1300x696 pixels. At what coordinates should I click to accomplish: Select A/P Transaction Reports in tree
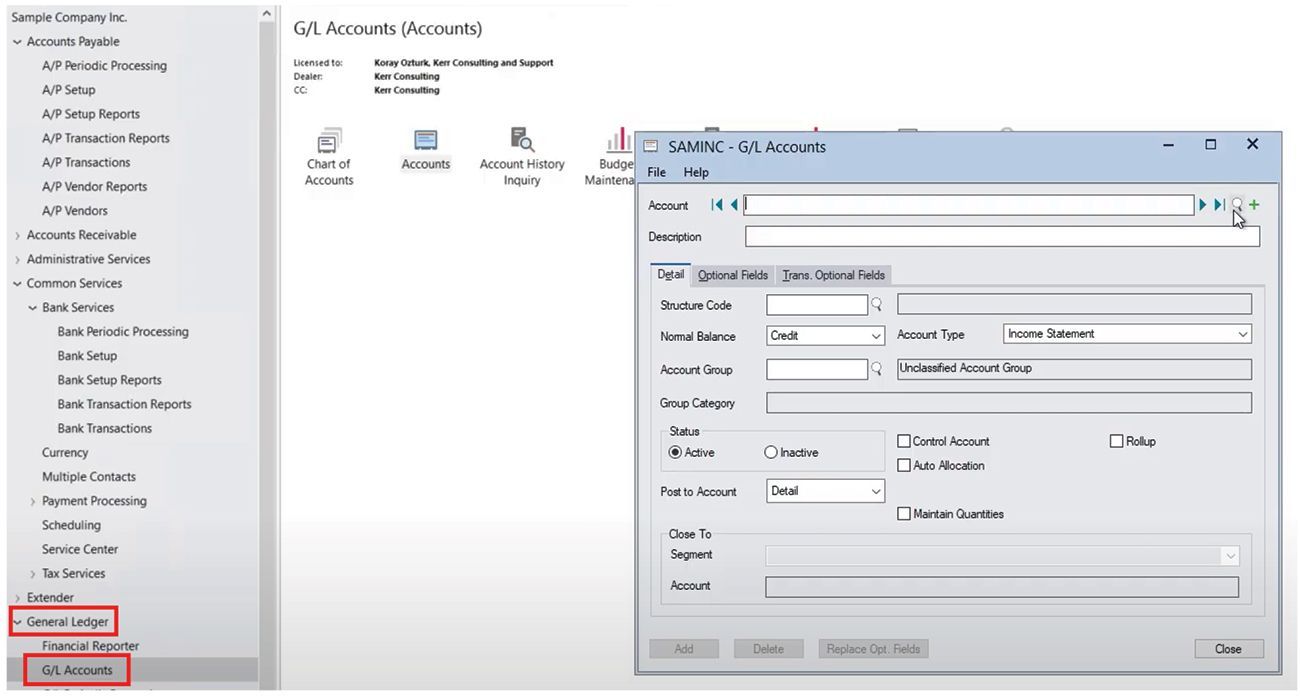pyautogui.click(x=106, y=138)
